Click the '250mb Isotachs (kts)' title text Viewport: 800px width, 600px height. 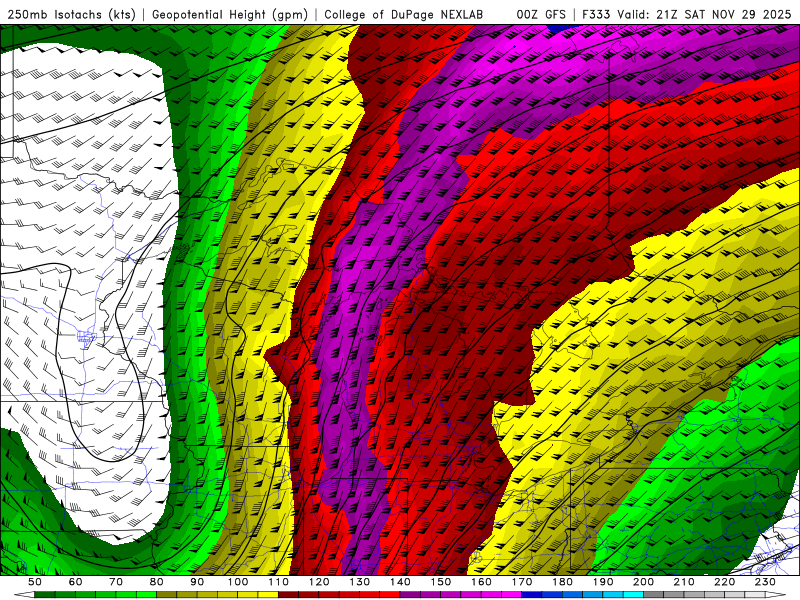point(72,14)
